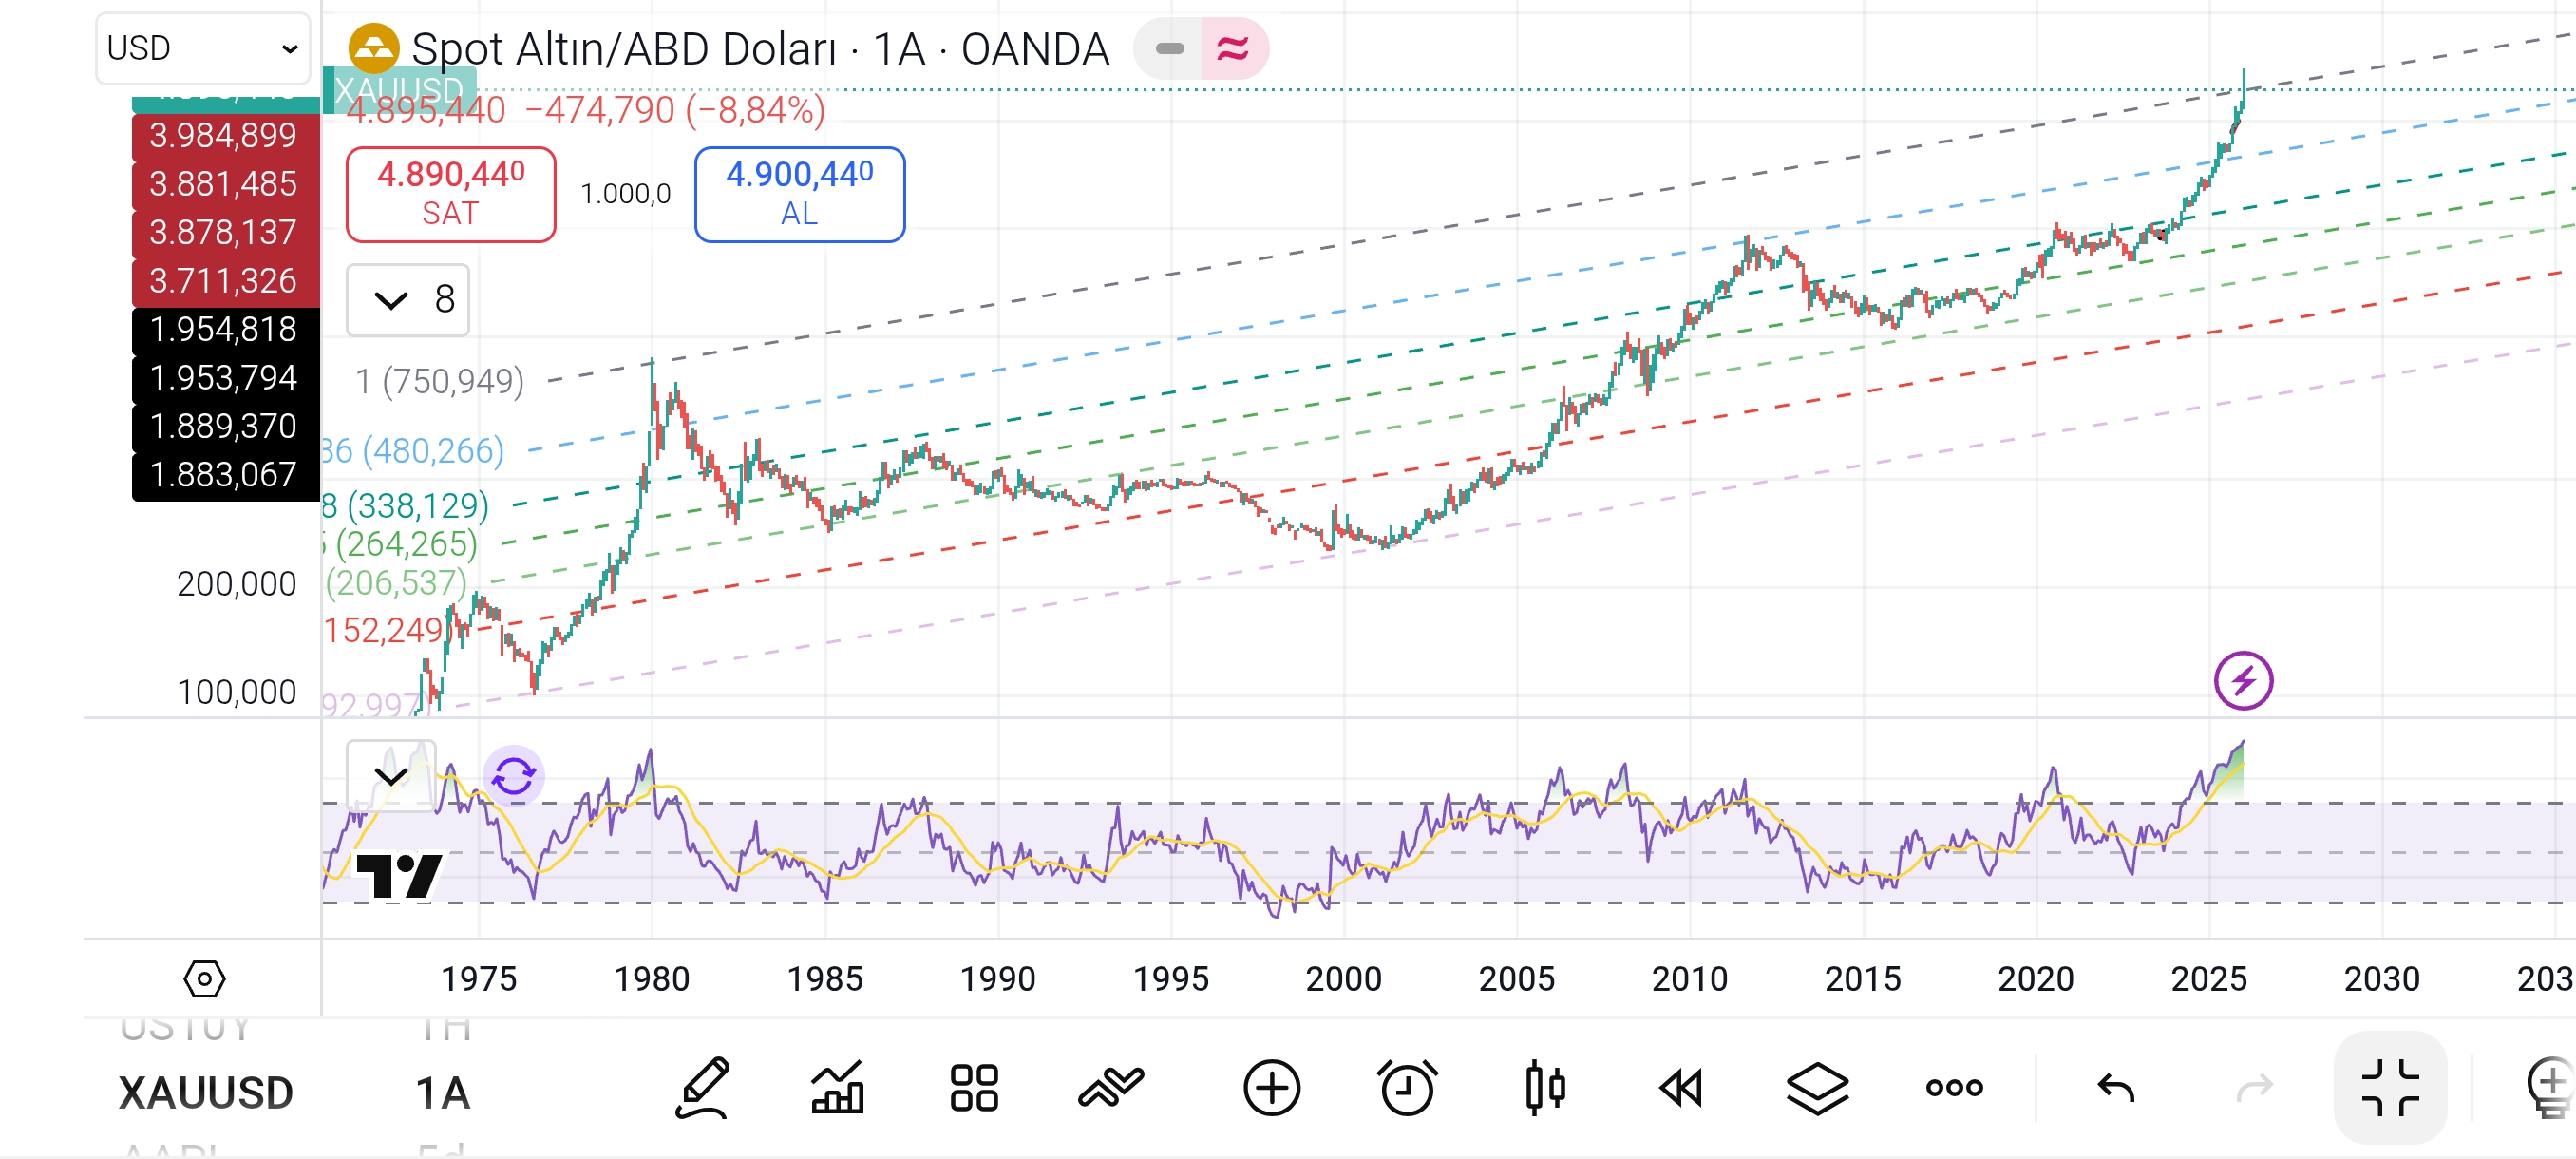Click the order quantity field 1.000,0
The image size is (2576, 1159).
[x=626, y=194]
